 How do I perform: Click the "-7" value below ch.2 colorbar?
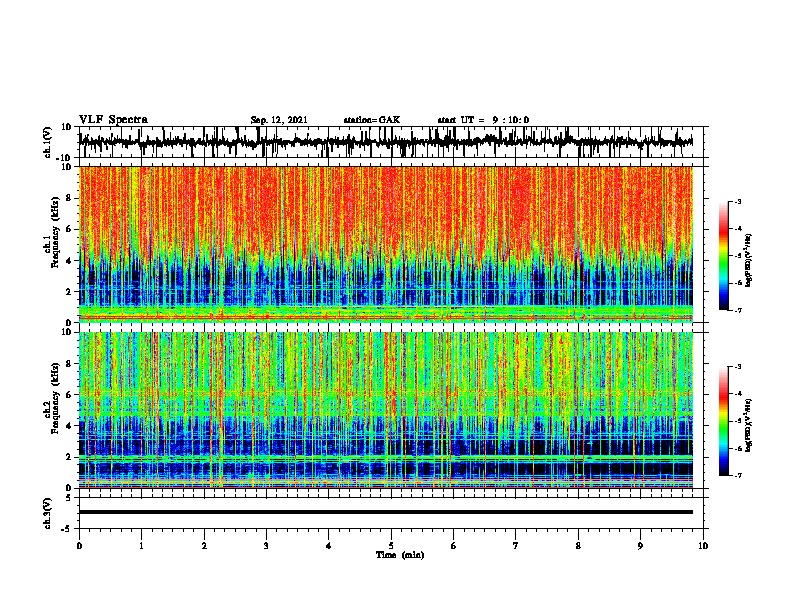738,475
